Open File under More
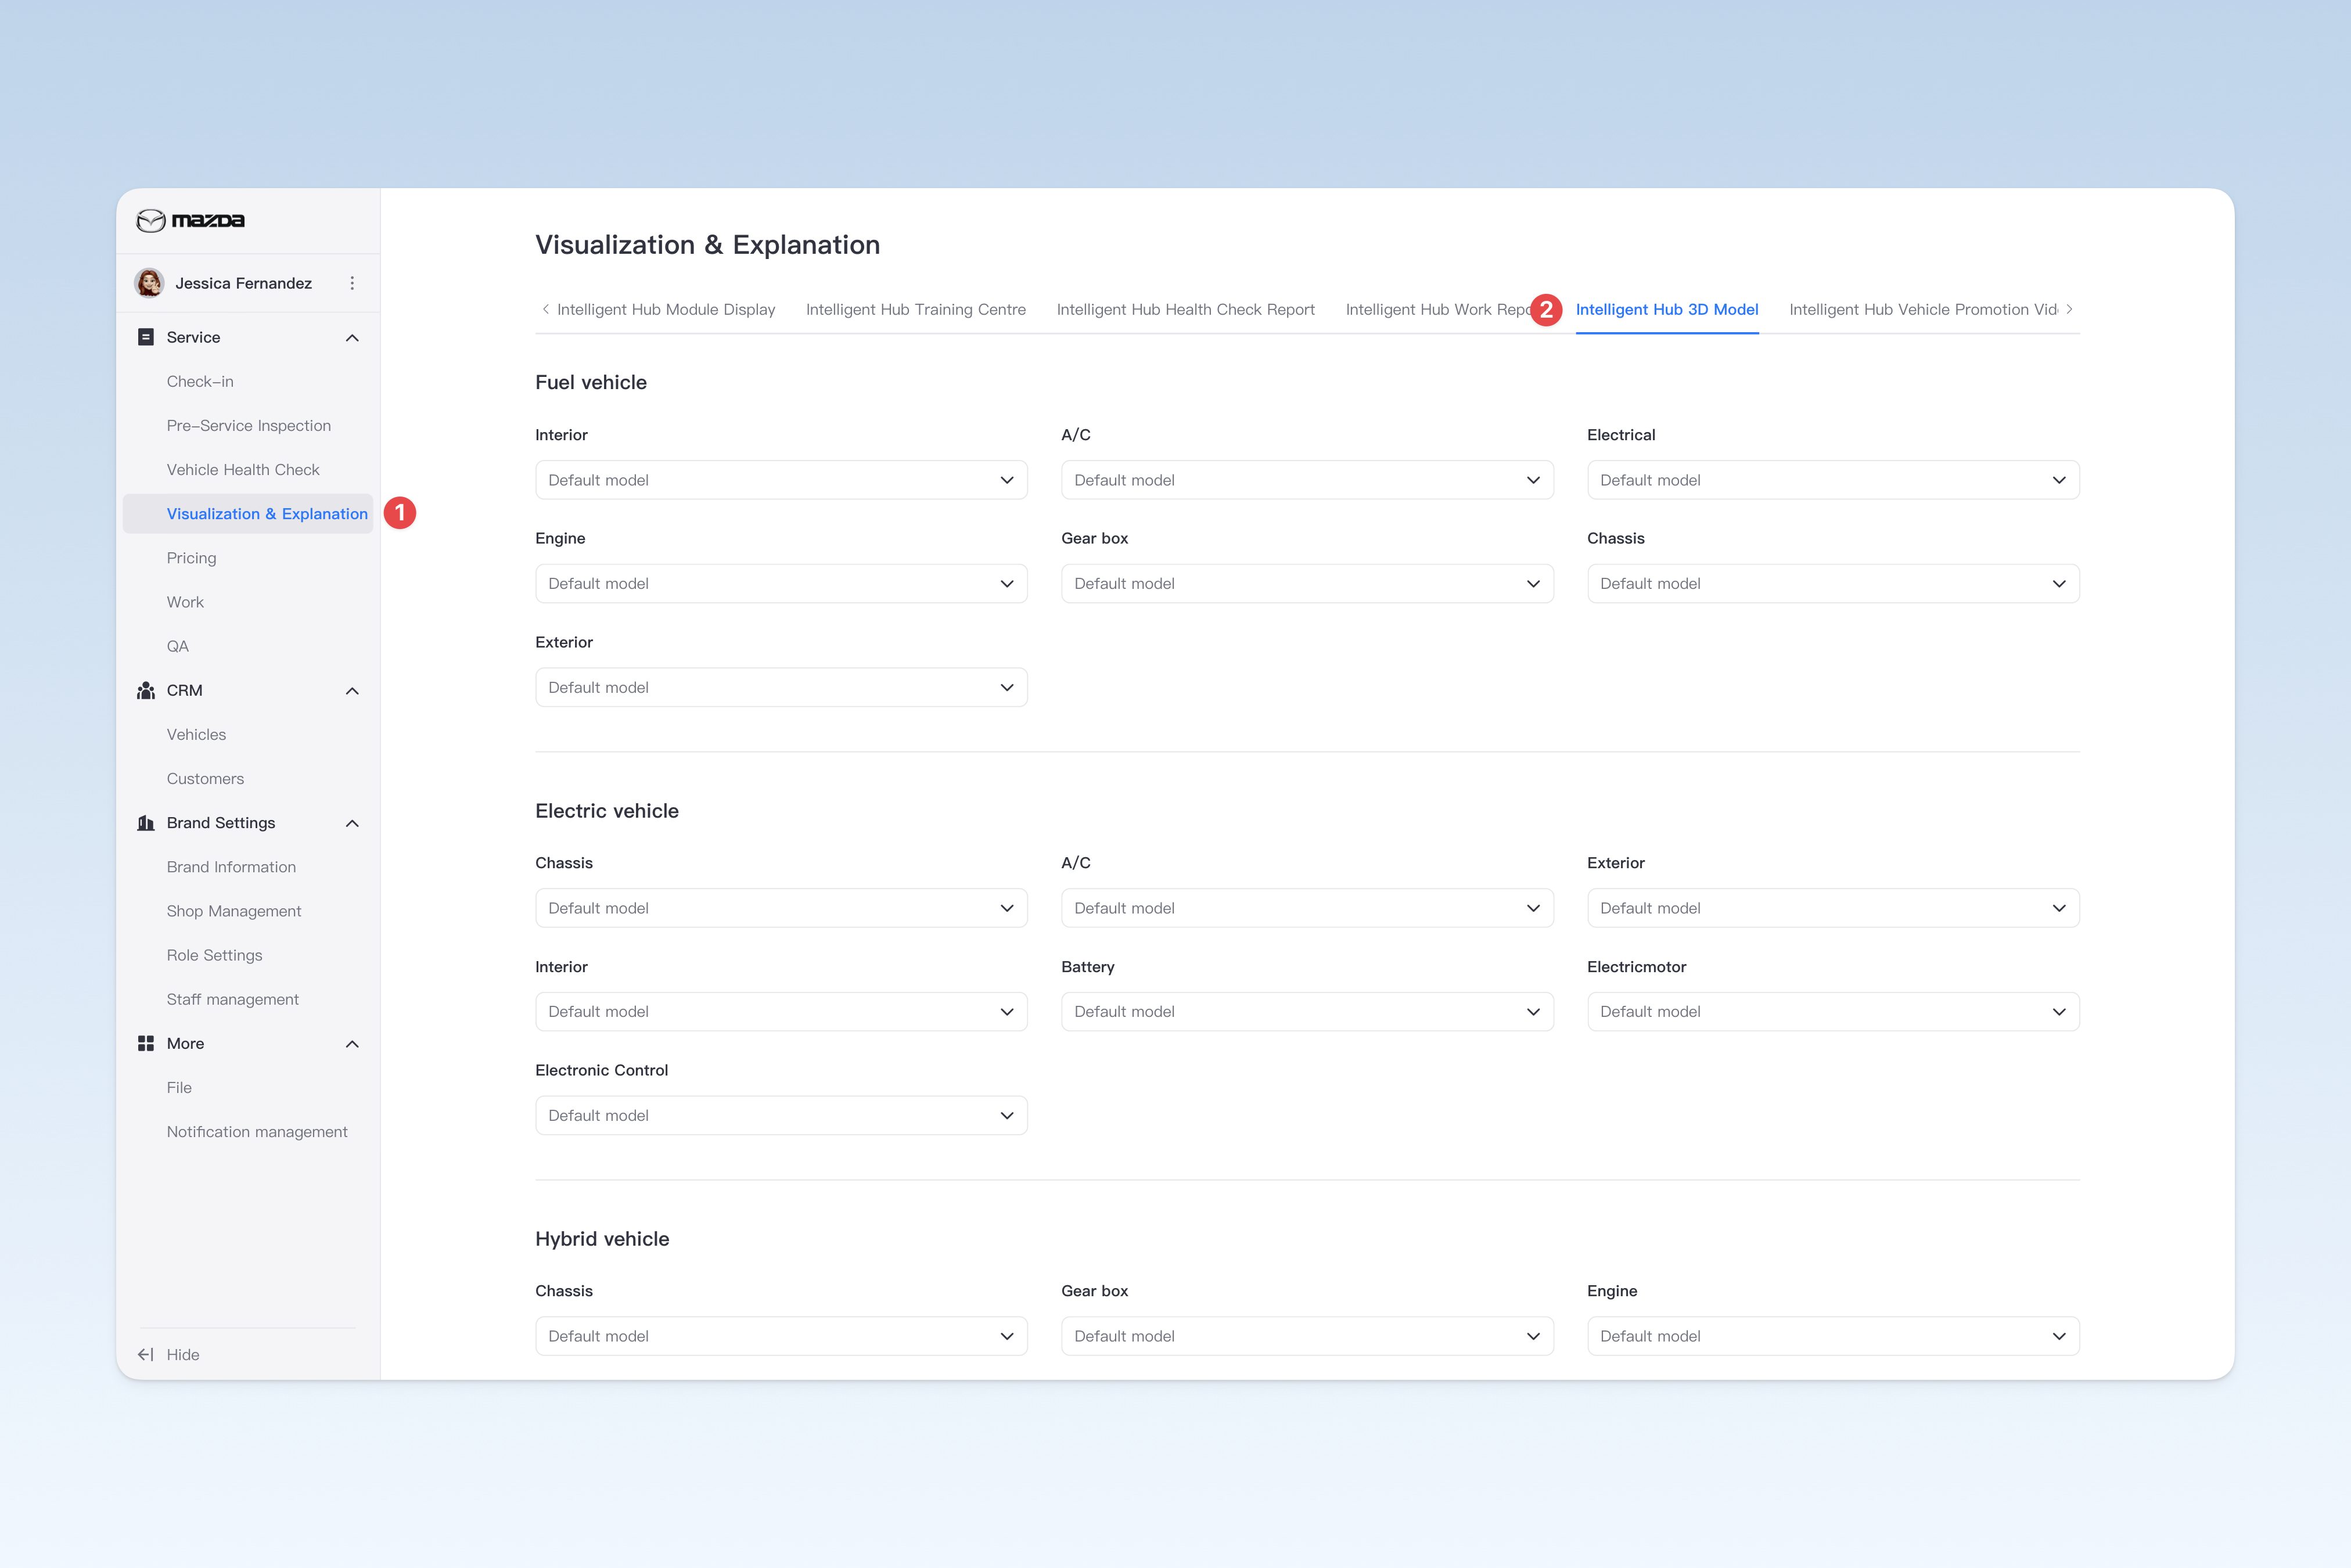Screen dimensions: 2351x1568 179,1087
